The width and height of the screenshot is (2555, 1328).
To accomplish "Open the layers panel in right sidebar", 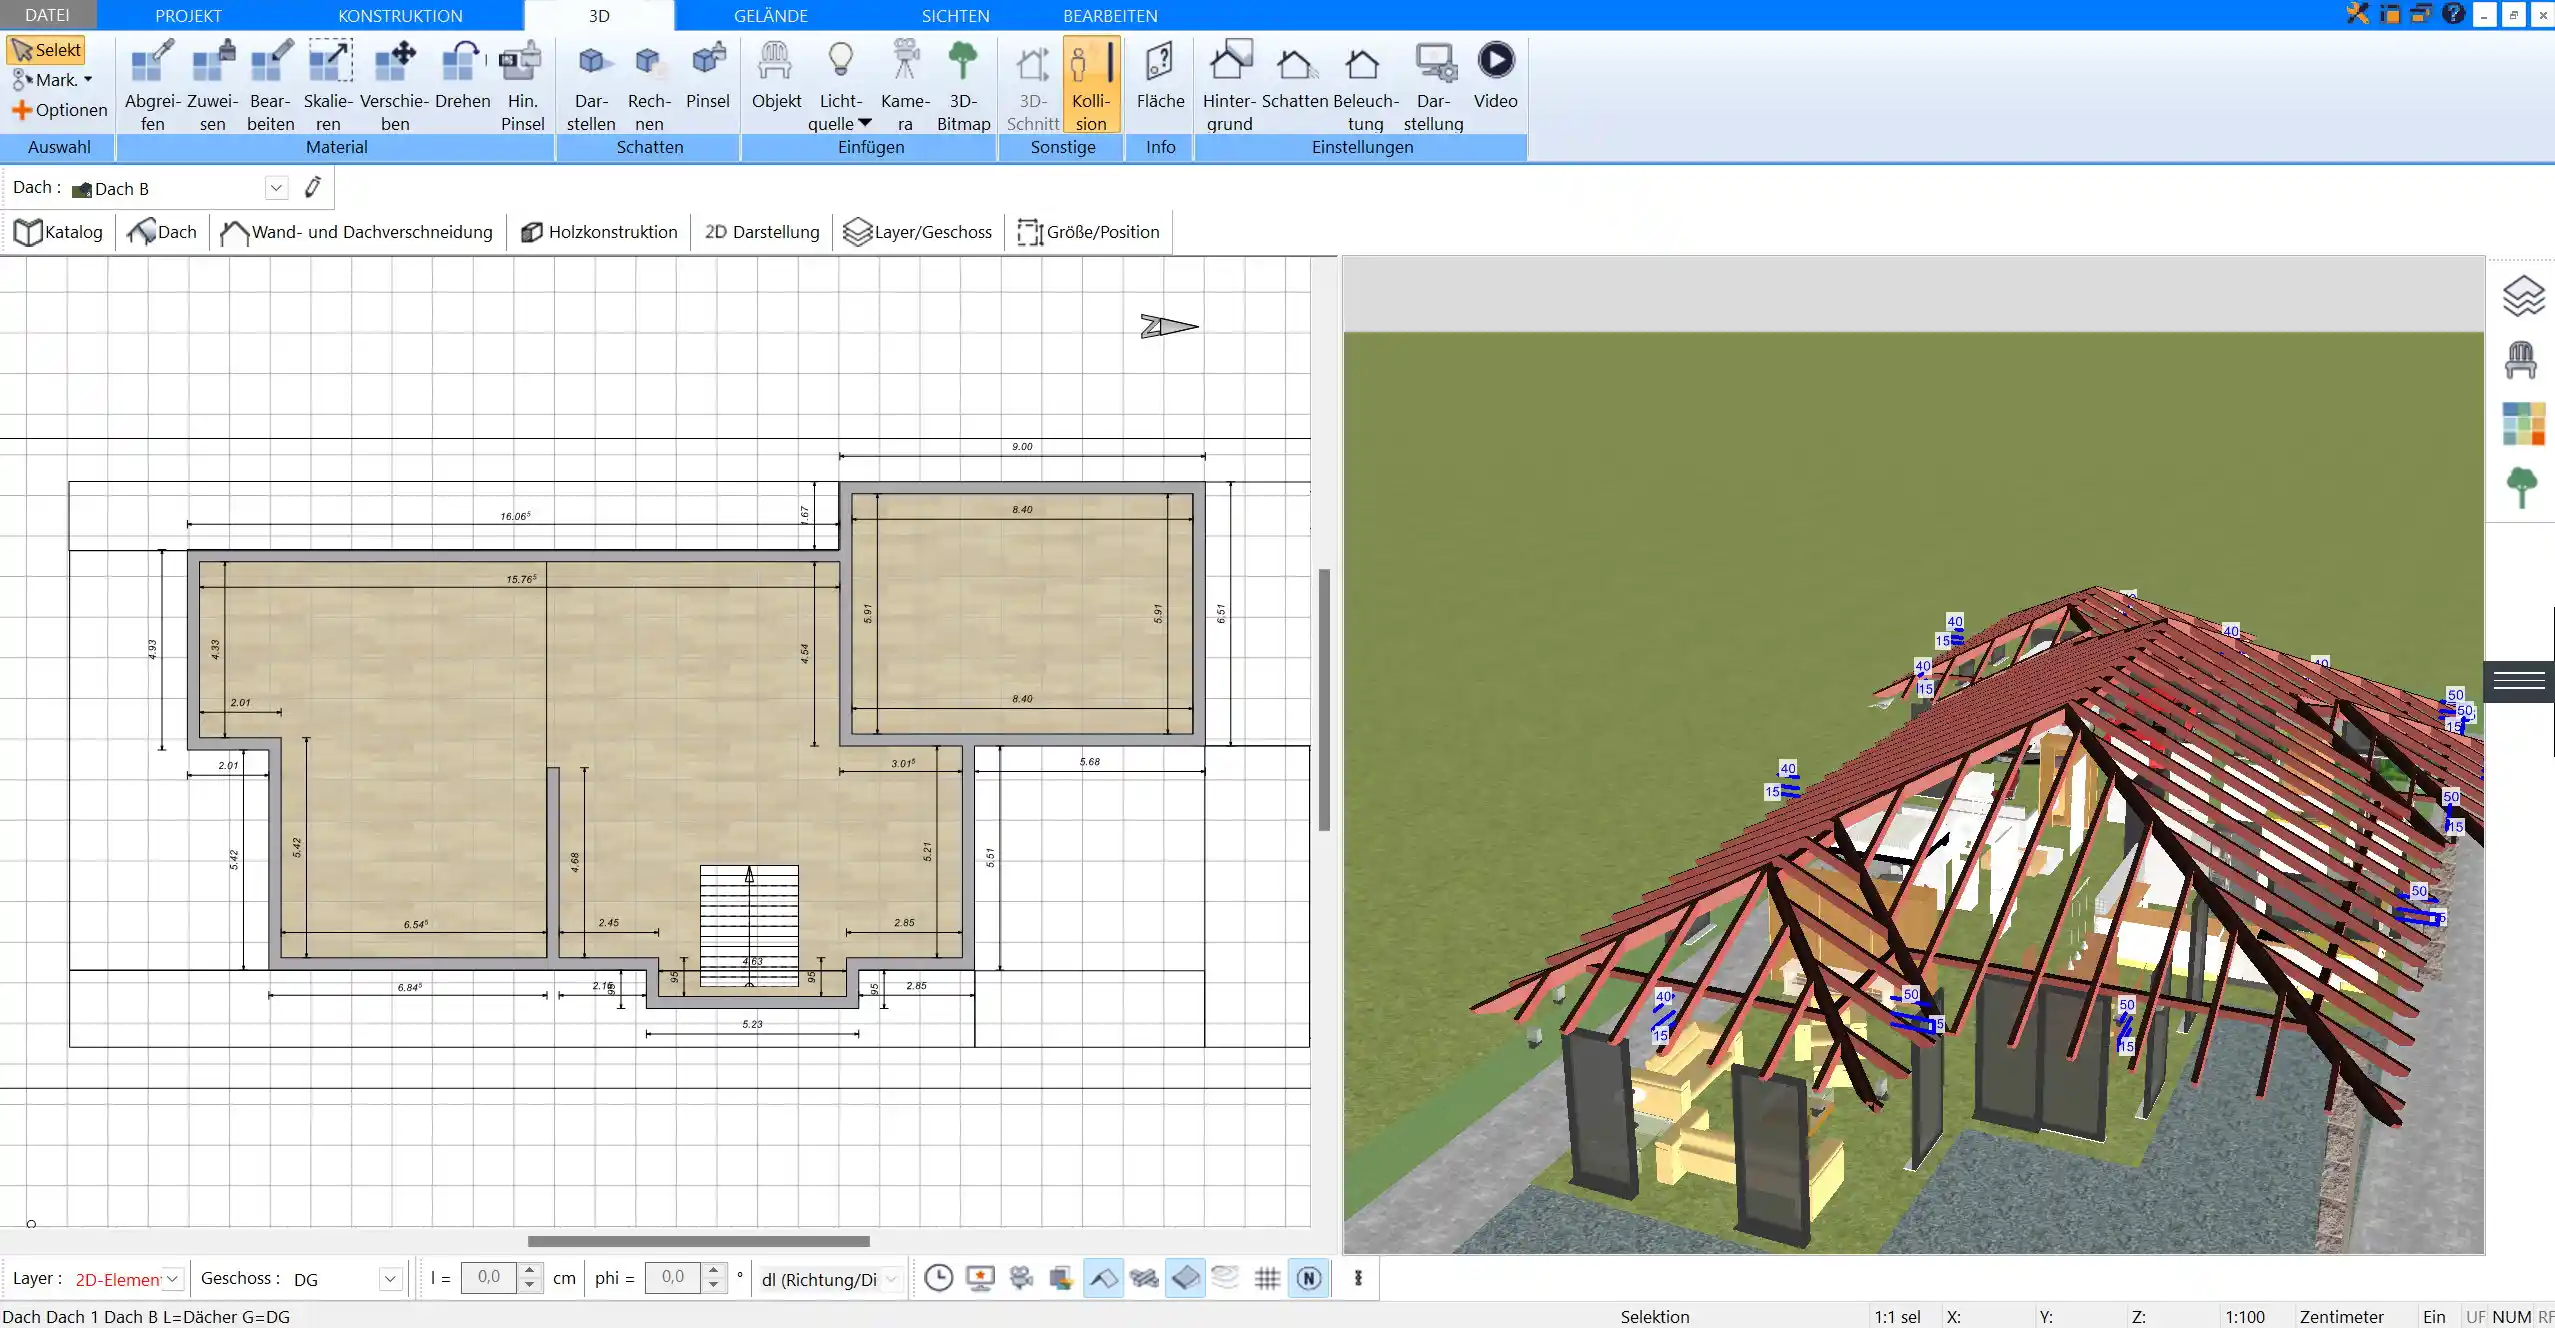I will (x=2522, y=296).
